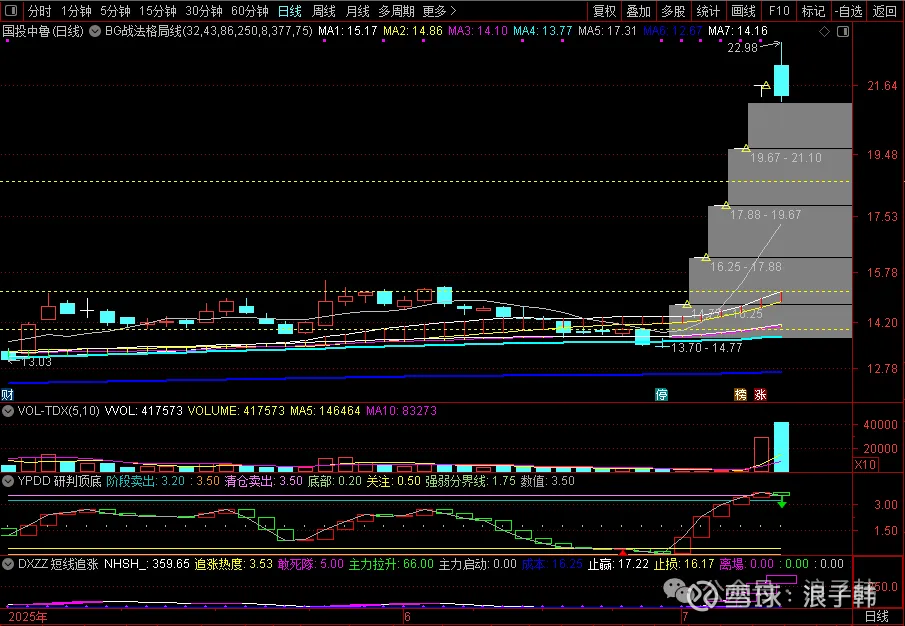
Task: Open the 统计 statistics button
Action: pyautogui.click(x=708, y=11)
